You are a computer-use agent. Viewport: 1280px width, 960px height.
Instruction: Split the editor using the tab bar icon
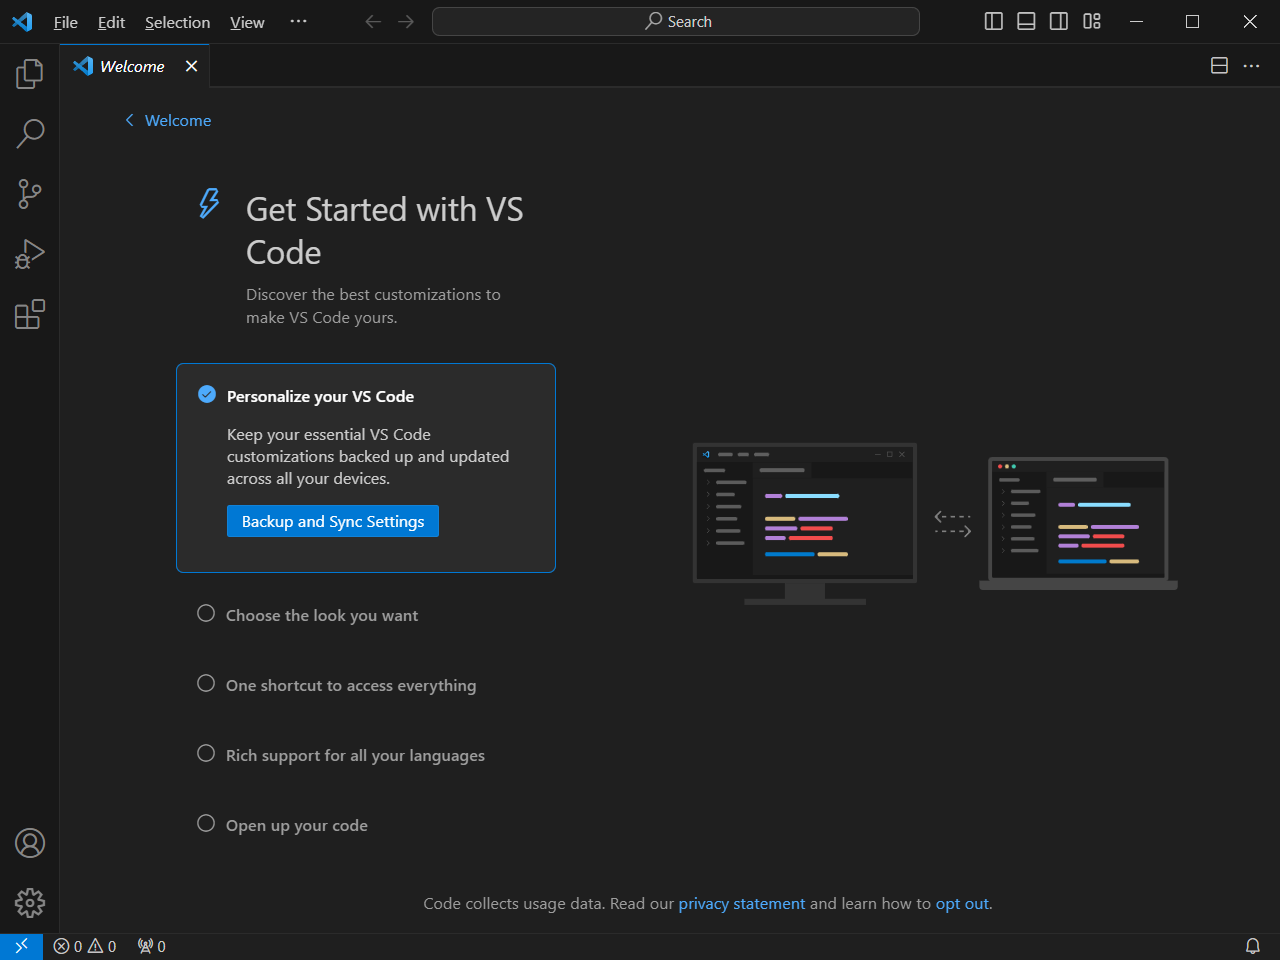tap(1219, 66)
